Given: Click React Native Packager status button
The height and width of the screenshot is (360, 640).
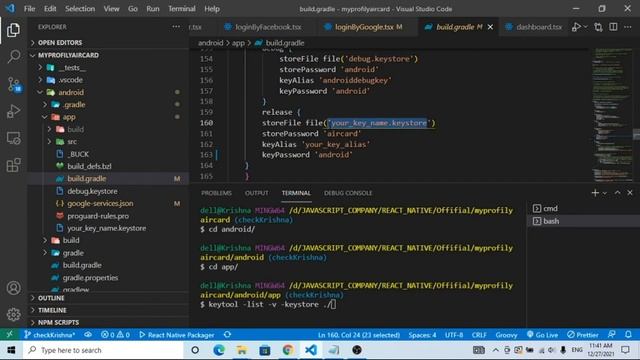Looking at the screenshot, I should click(177, 335).
